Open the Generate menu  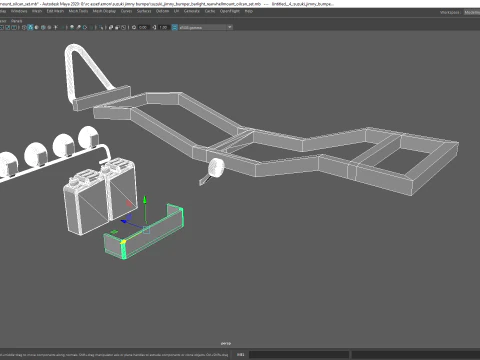click(192, 11)
